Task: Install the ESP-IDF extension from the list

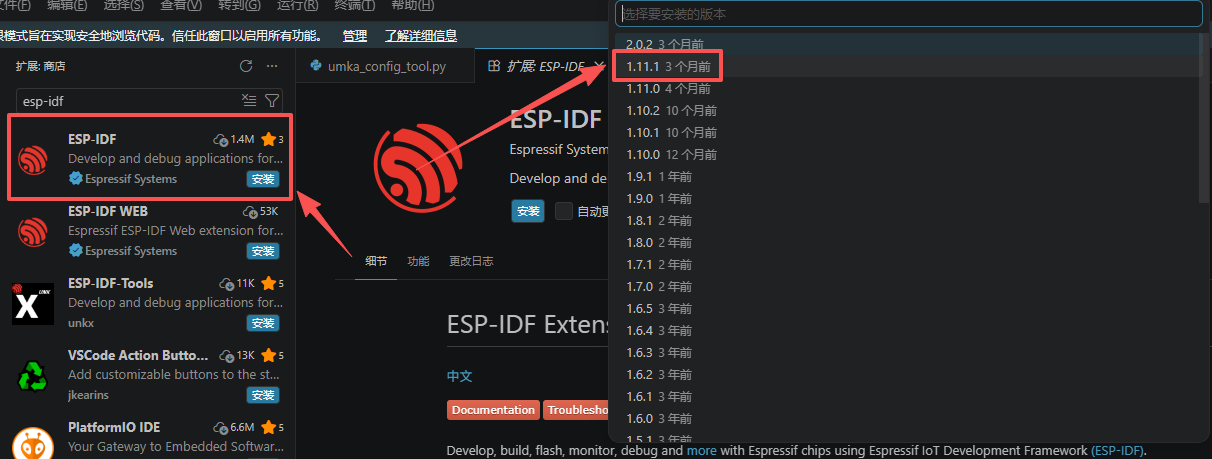Action: tap(263, 180)
